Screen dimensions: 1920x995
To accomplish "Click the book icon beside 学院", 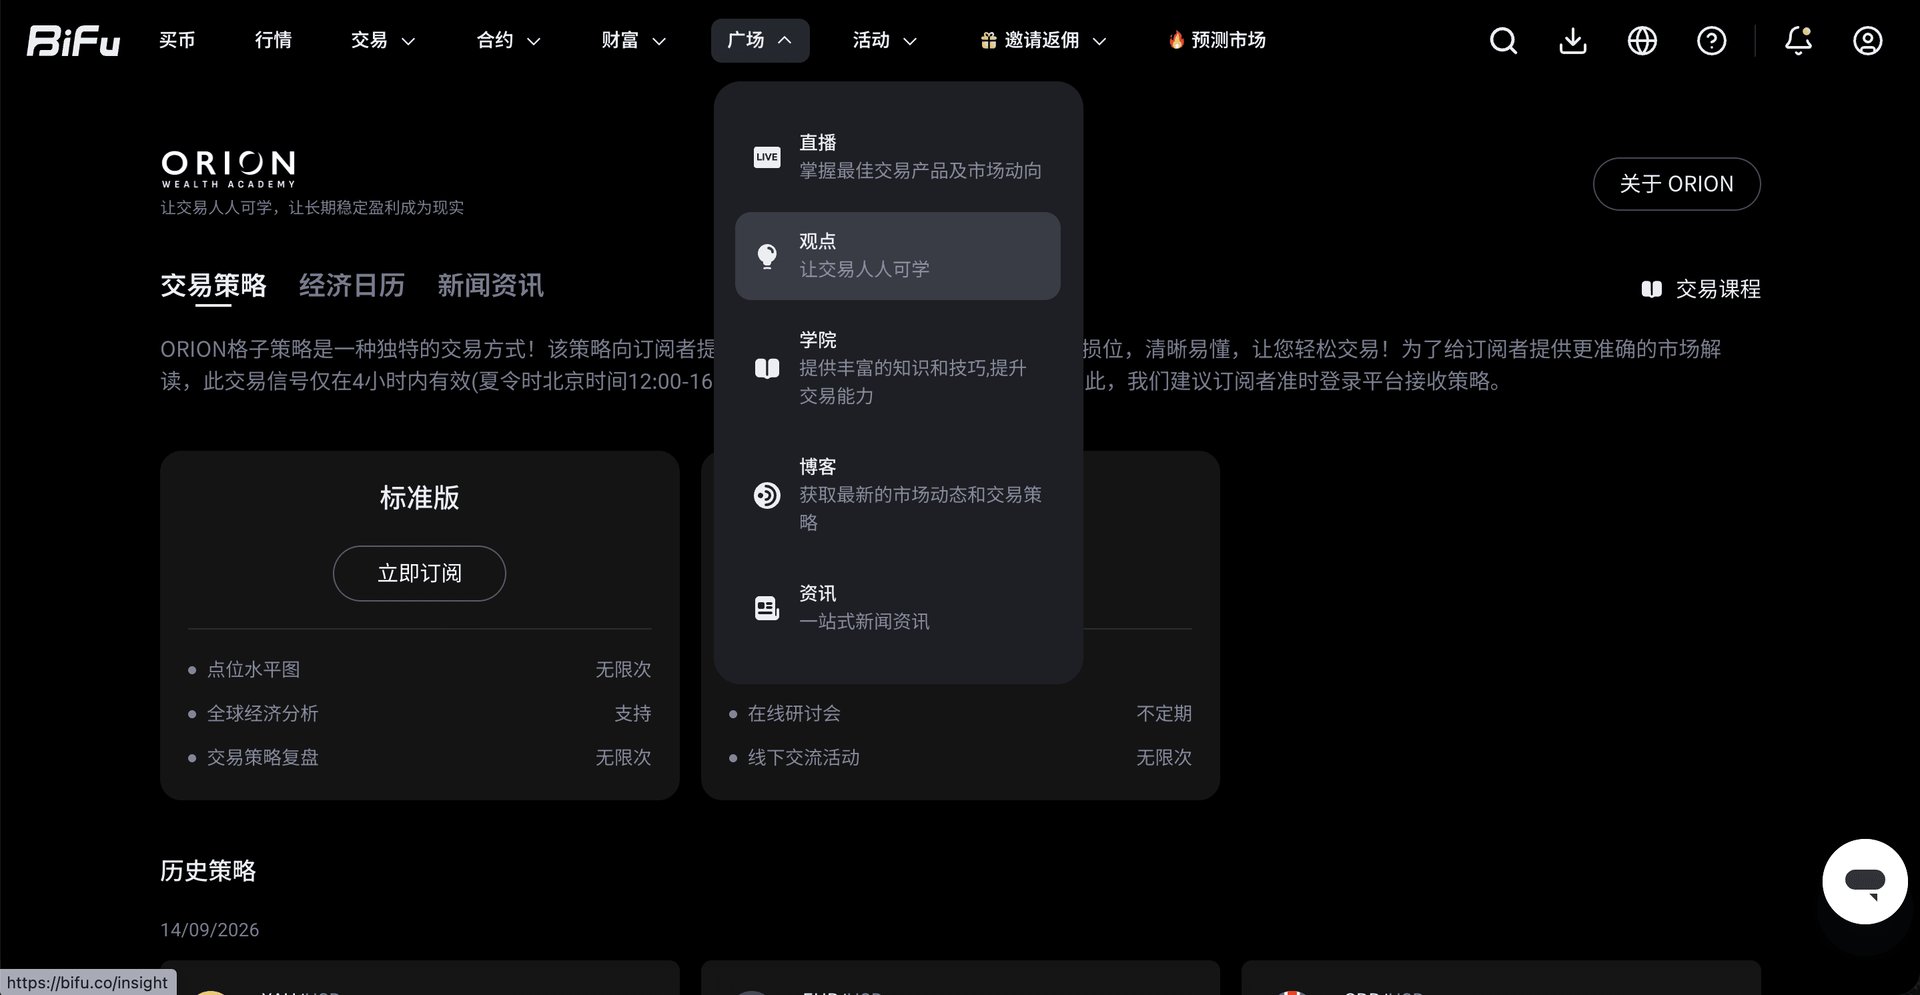I will click(x=767, y=368).
